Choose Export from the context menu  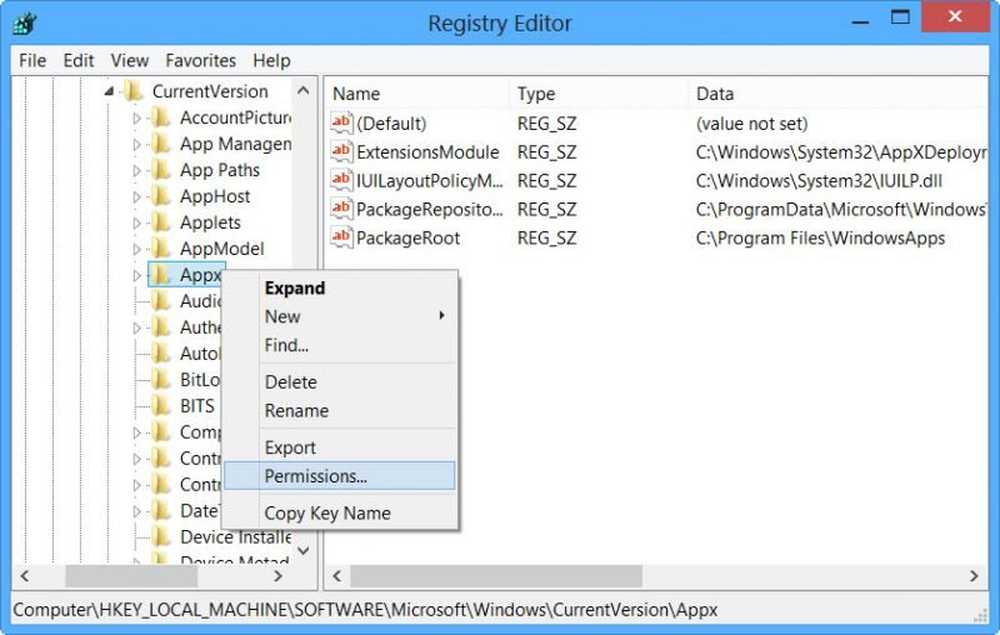(340, 448)
